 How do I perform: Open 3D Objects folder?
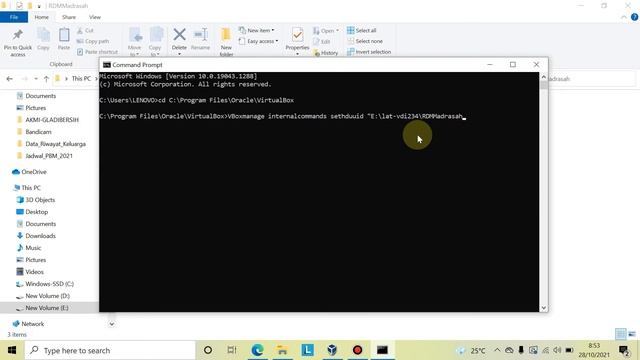point(40,200)
